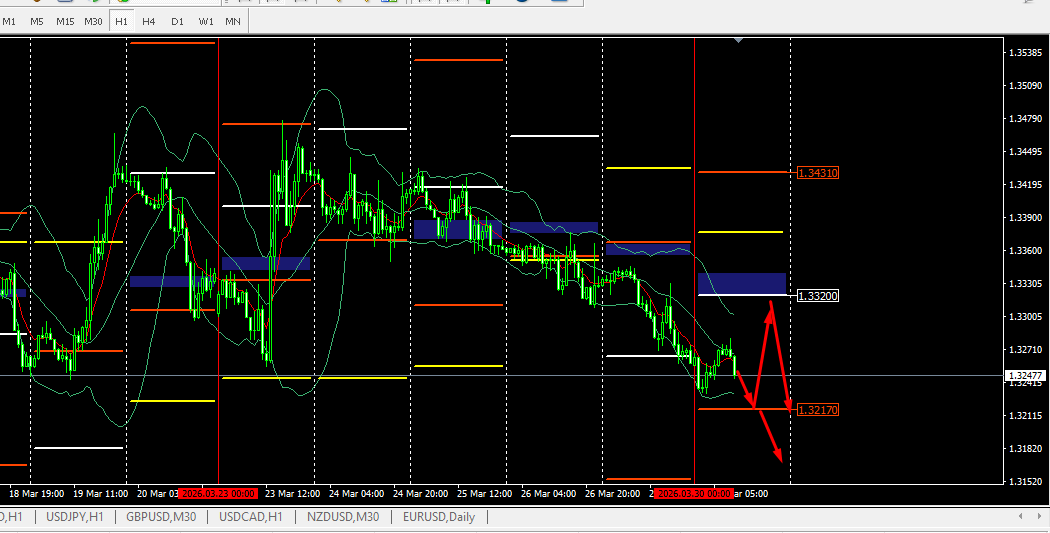Click the 25 Mar 12:00 time label

pyautogui.click(x=483, y=493)
